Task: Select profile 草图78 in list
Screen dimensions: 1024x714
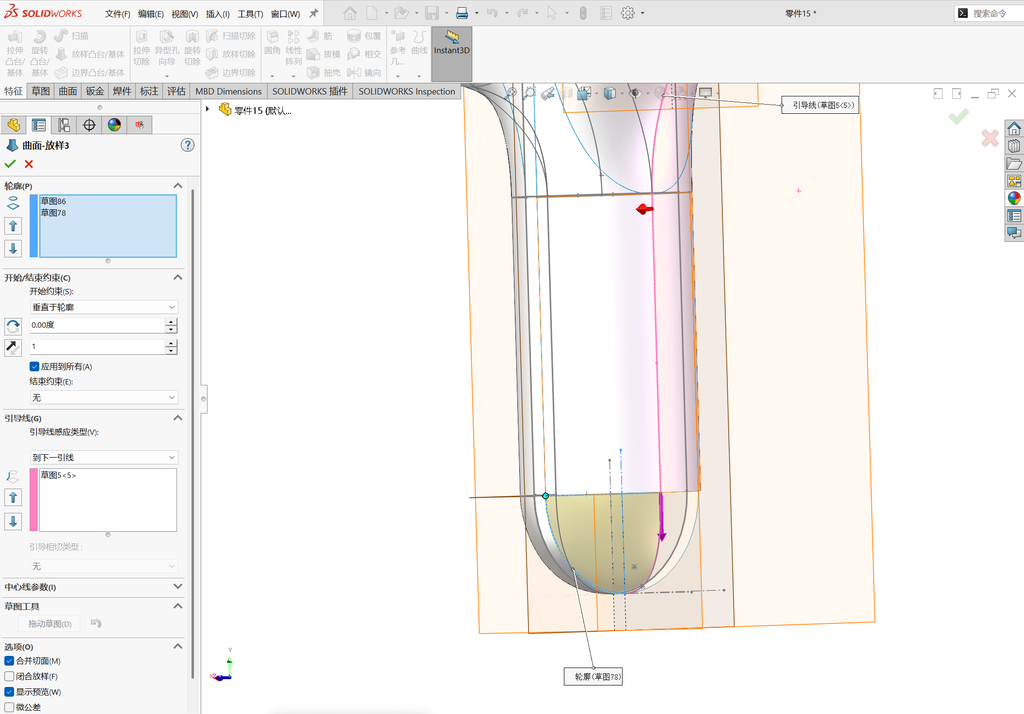Action: (x=54, y=213)
